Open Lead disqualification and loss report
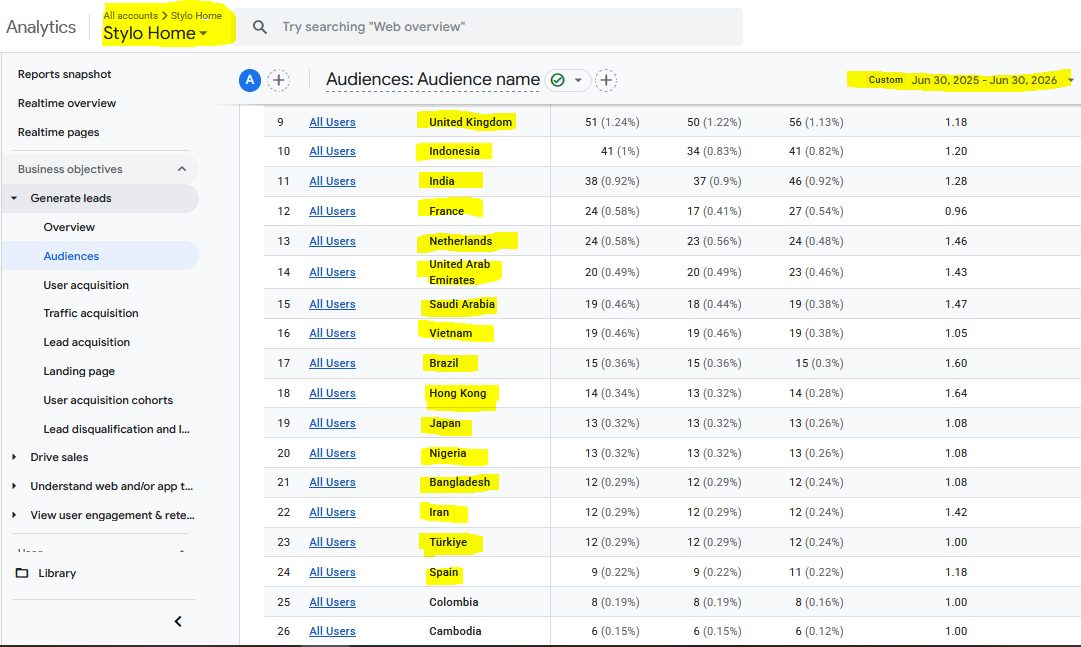The height and width of the screenshot is (647, 1081). [117, 429]
